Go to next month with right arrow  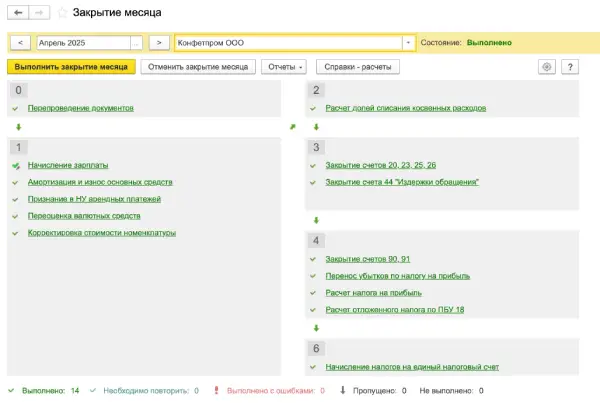click(159, 43)
